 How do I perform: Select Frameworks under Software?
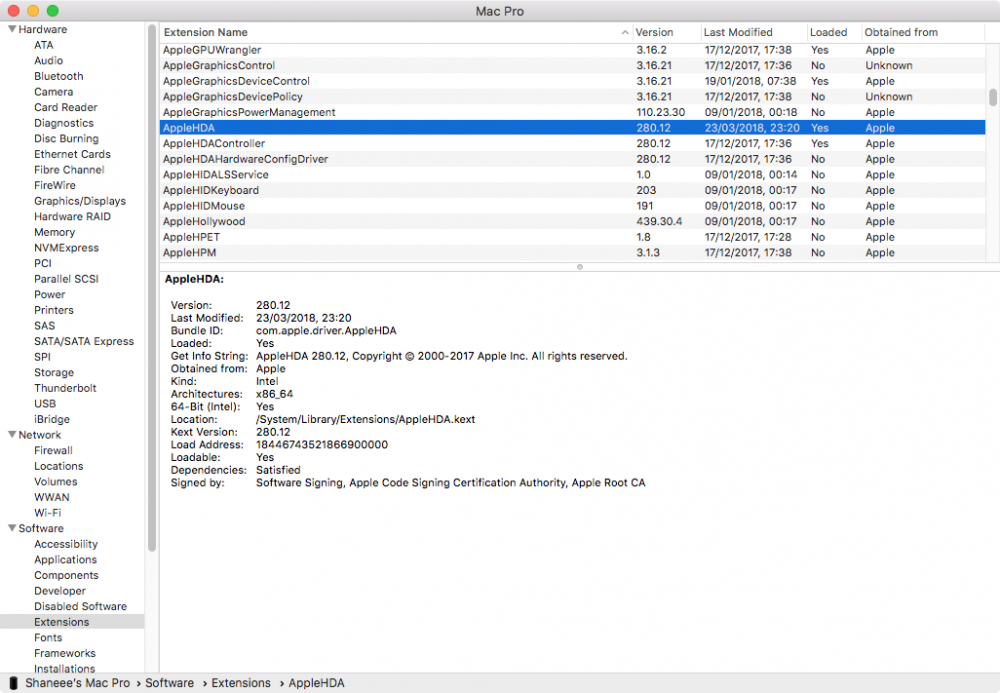65,653
